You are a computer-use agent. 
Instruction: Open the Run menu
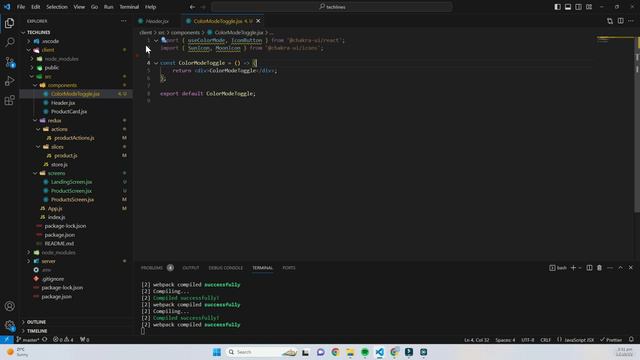[x=108, y=7]
